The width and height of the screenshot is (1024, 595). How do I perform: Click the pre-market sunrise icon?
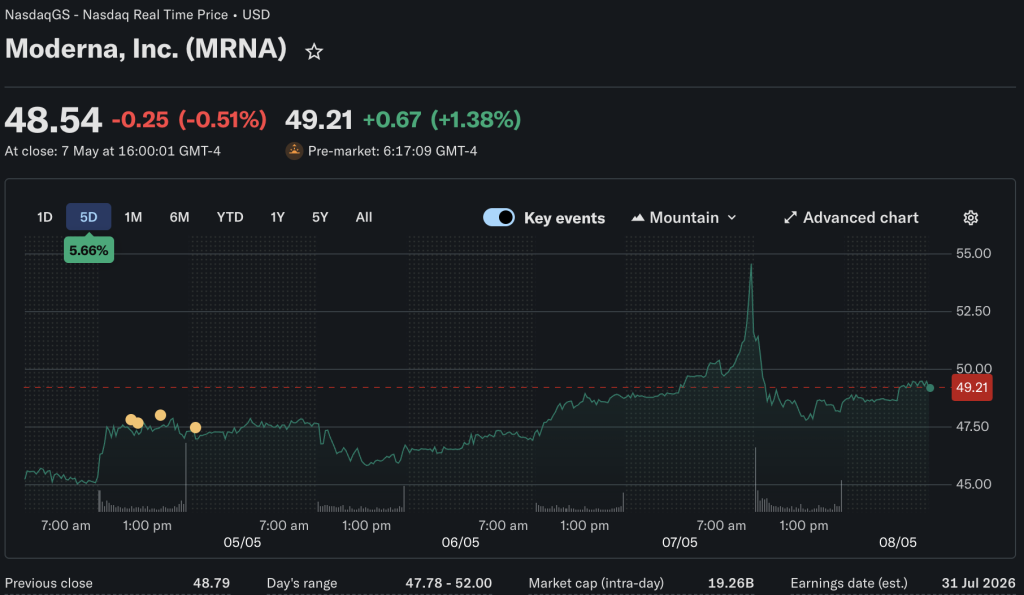tap(294, 151)
